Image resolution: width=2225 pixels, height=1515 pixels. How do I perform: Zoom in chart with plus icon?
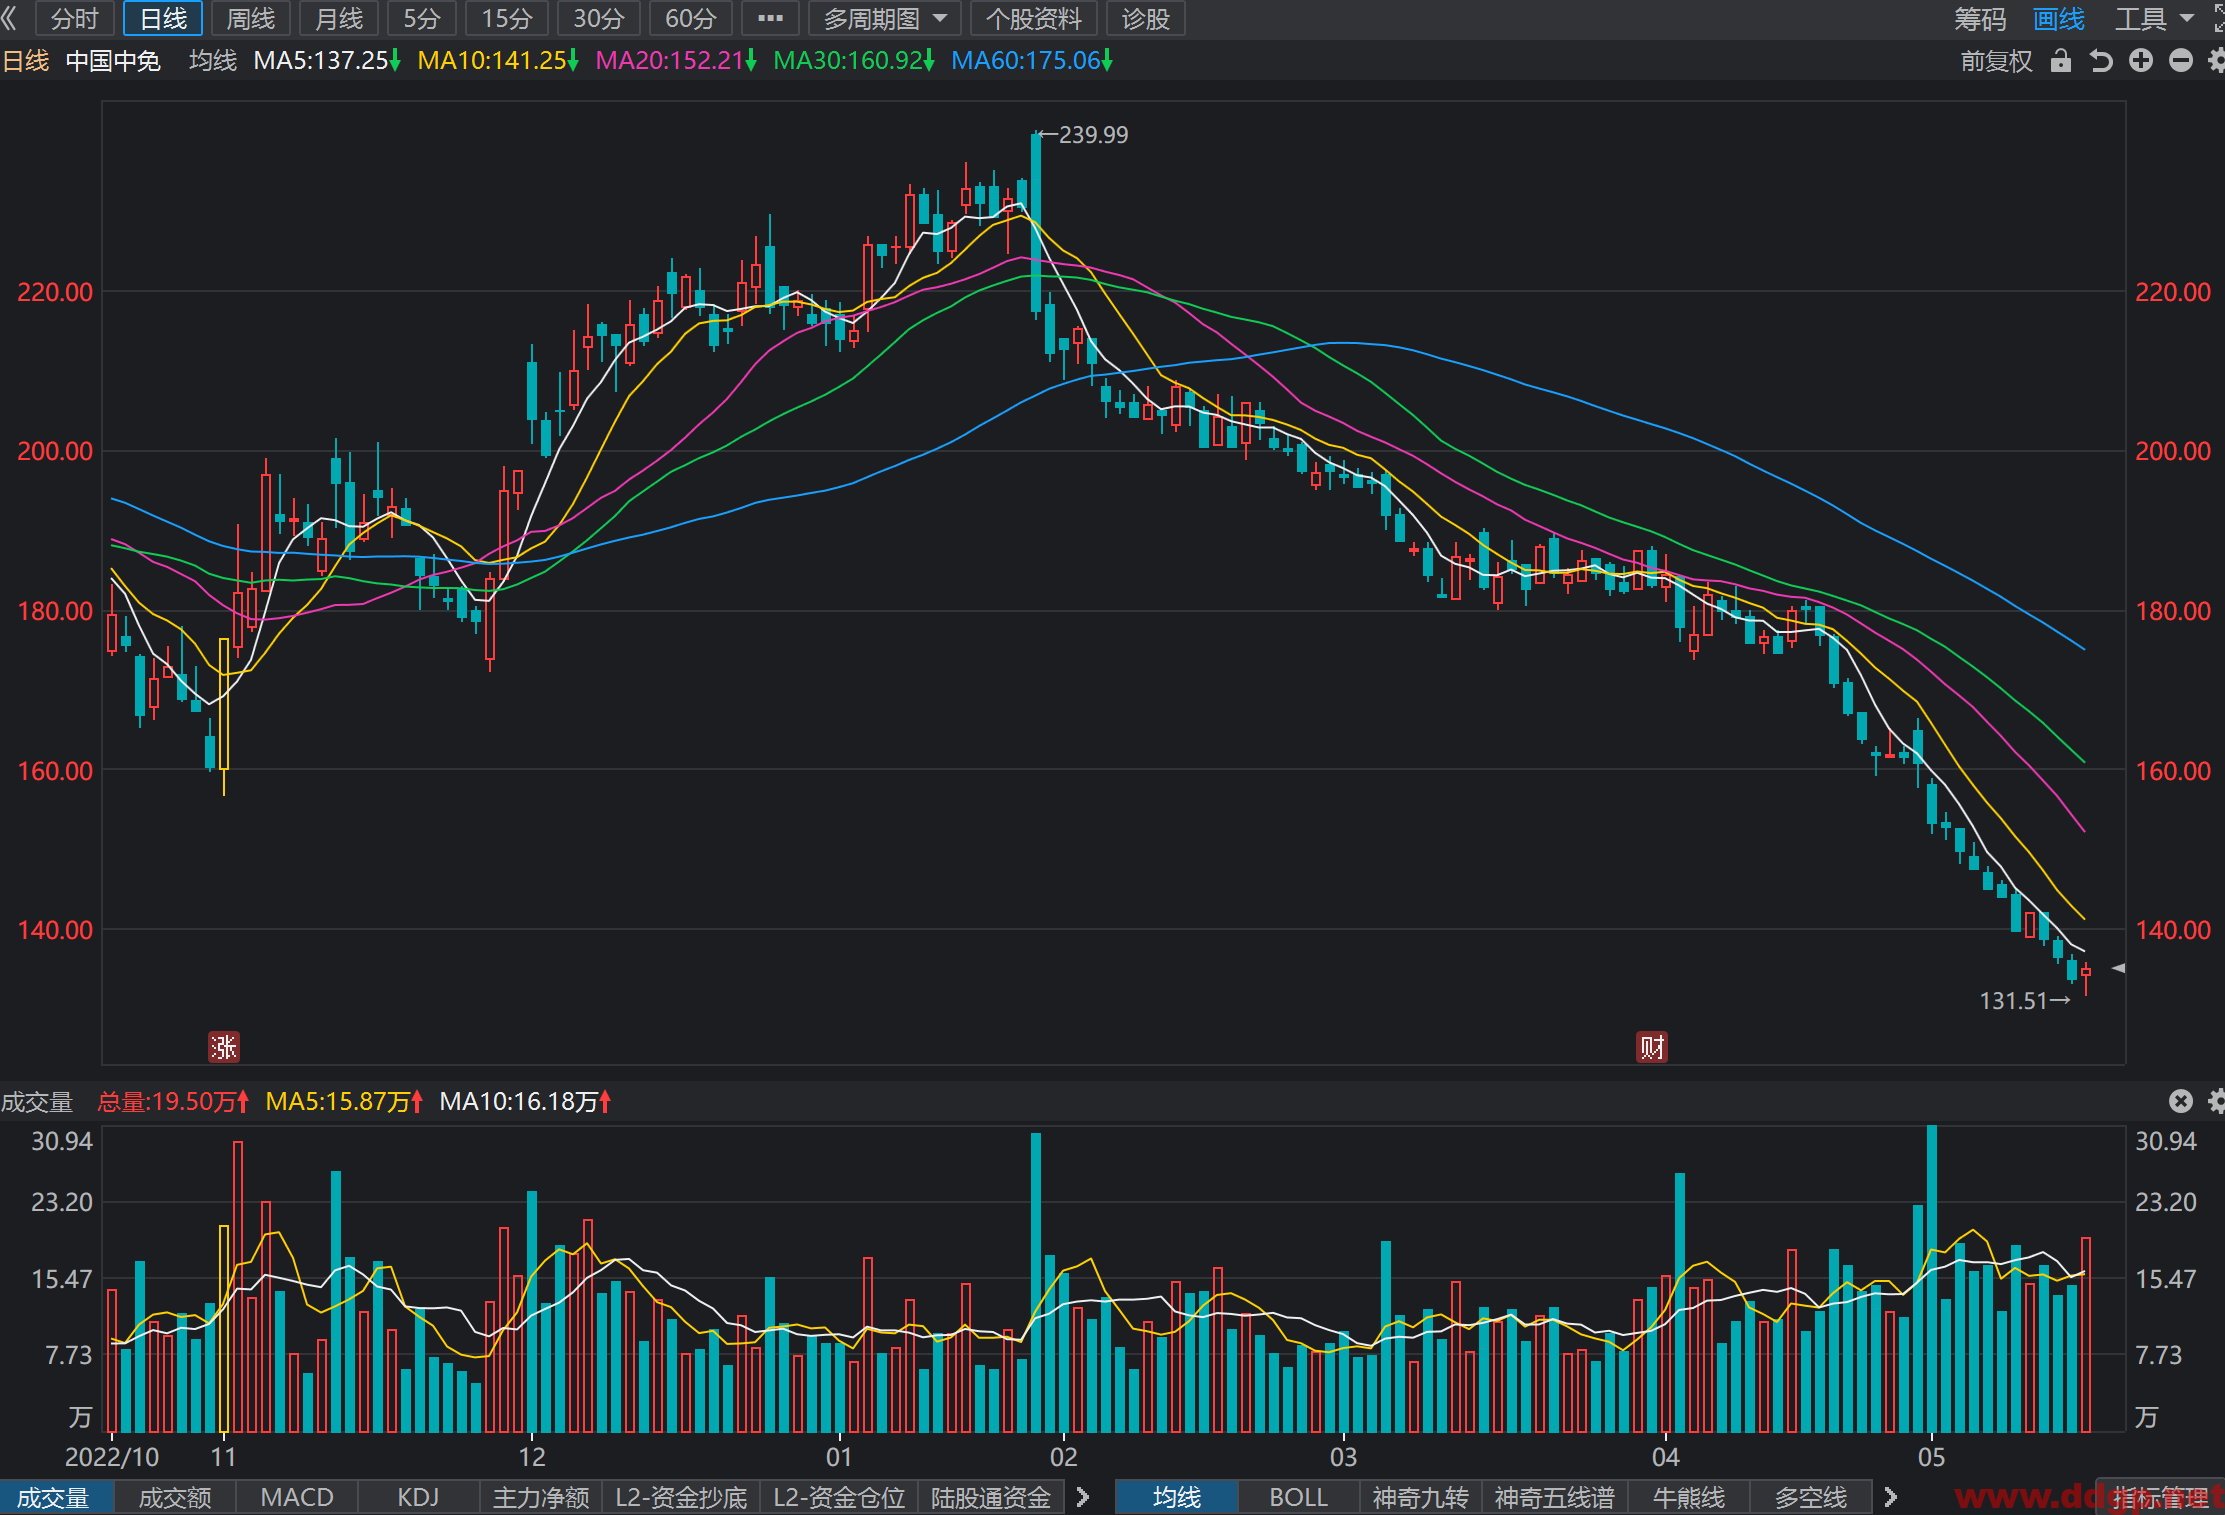[2141, 61]
